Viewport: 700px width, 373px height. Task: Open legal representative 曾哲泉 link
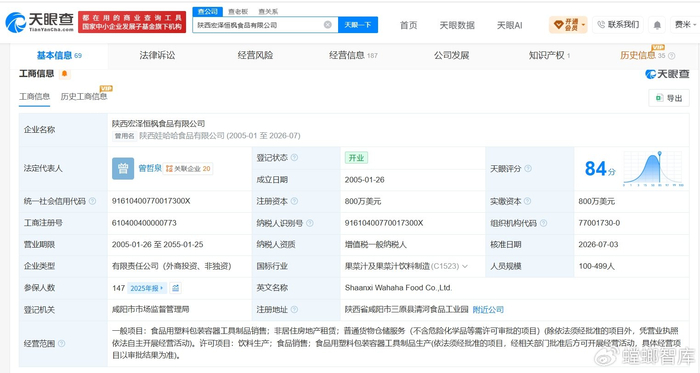(150, 168)
